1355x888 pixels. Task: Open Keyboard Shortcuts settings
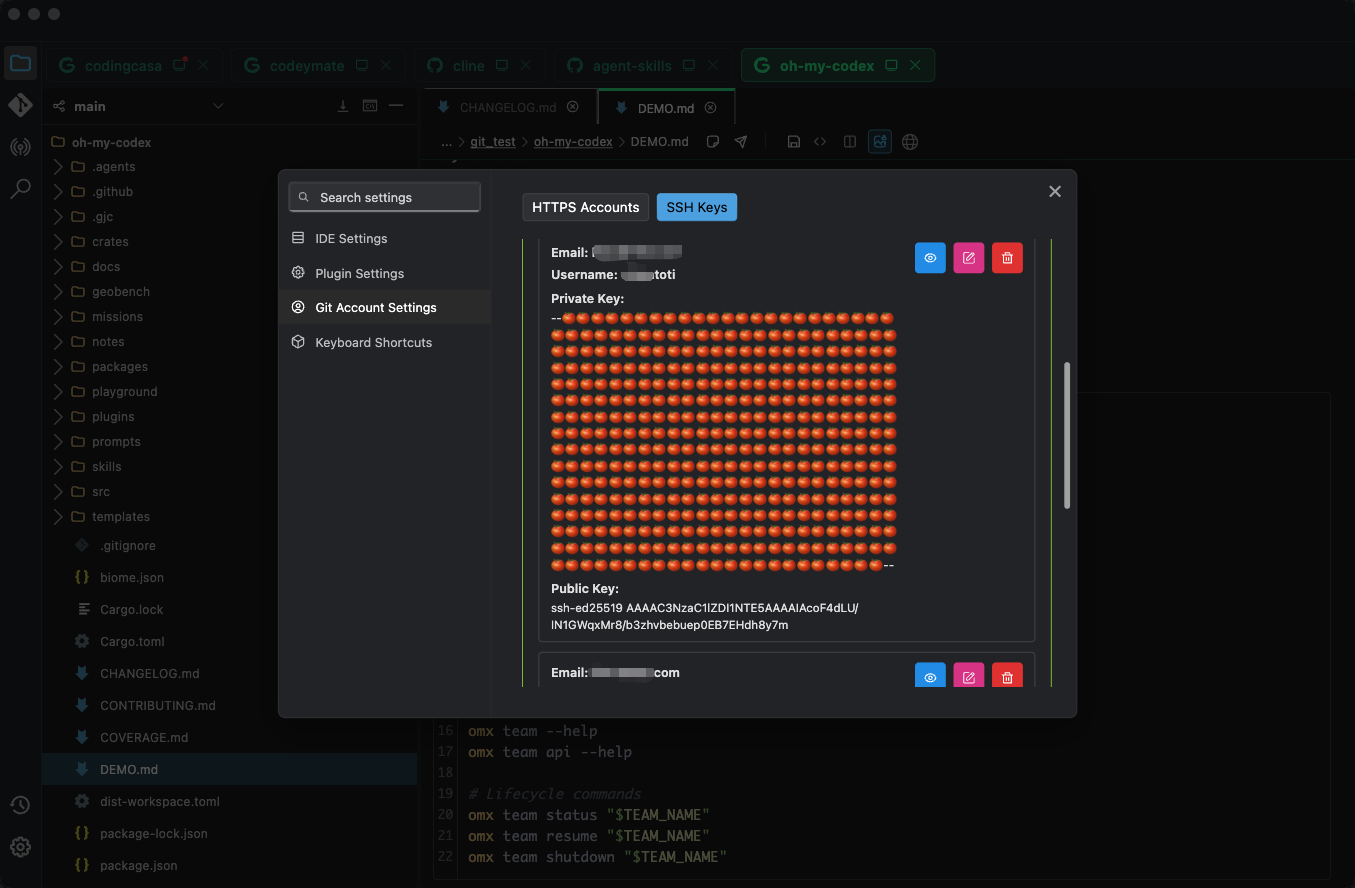[x=384, y=342]
